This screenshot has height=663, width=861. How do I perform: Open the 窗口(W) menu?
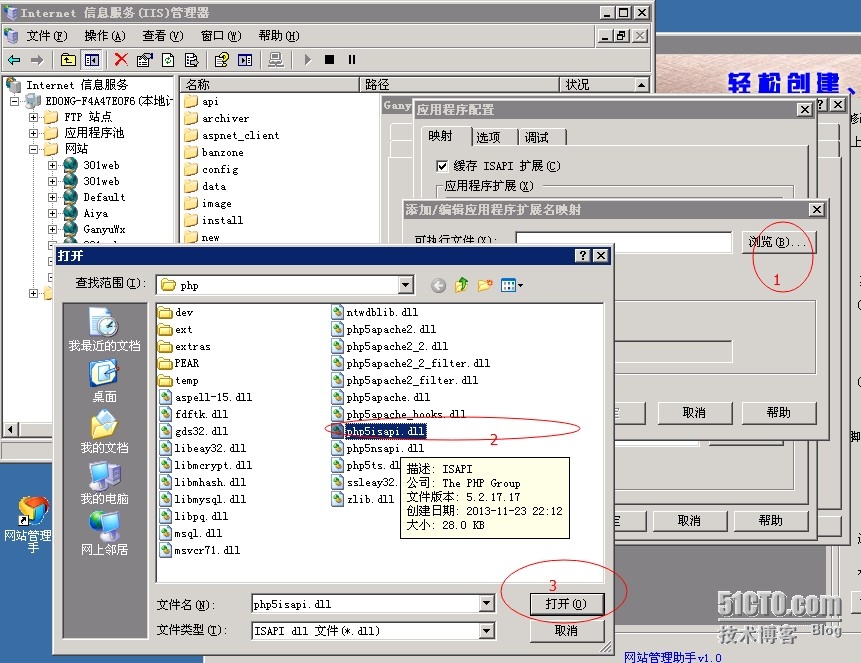(x=221, y=36)
